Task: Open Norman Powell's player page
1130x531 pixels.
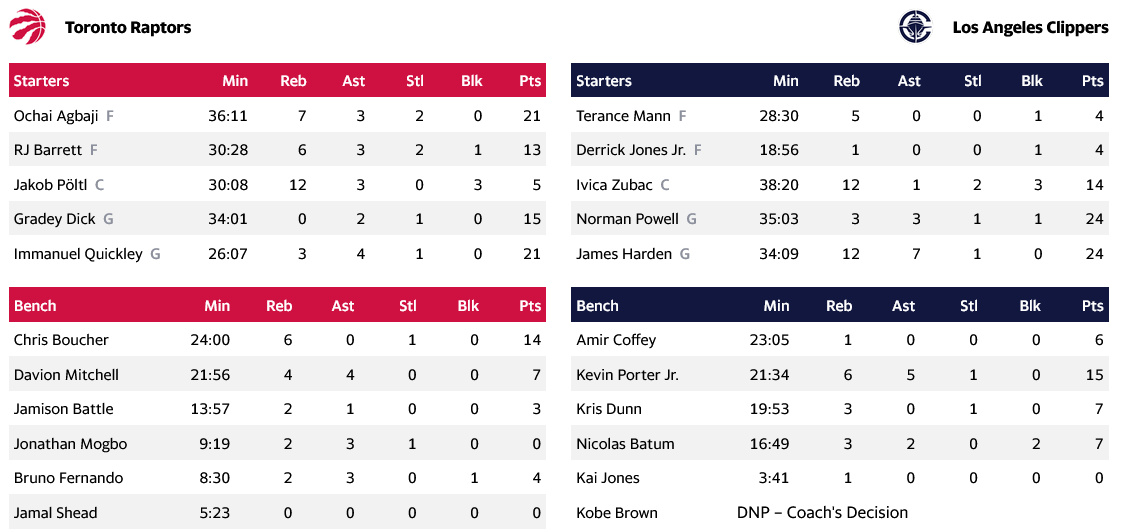Action: [x=627, y=219]
